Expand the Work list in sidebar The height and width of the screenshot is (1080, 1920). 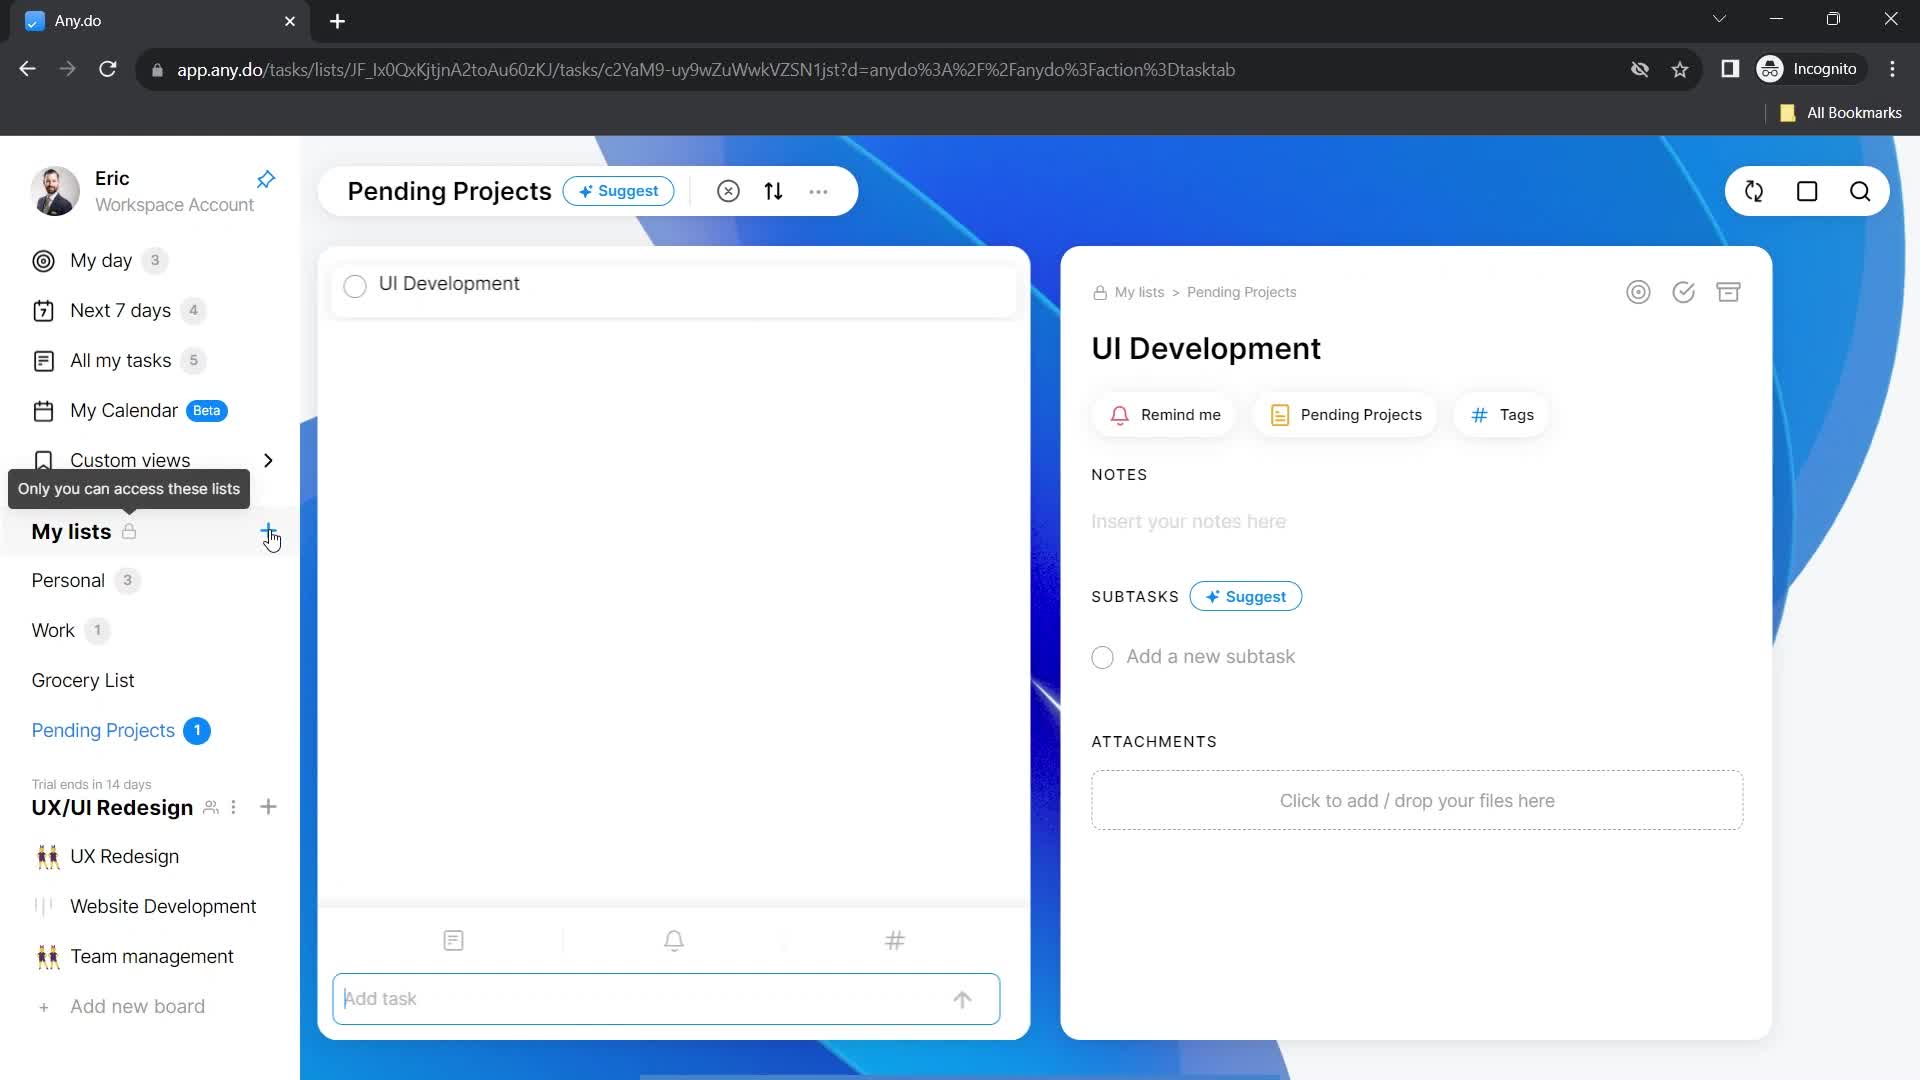54,629
